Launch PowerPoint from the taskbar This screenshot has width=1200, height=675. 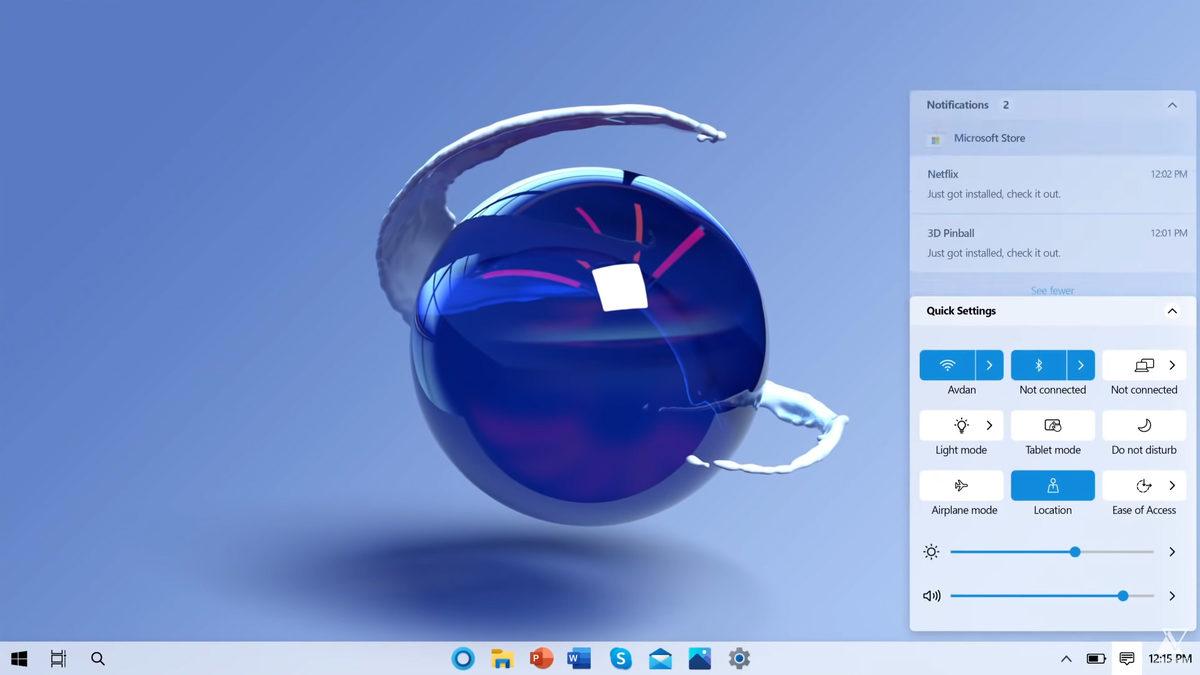[x=540, y=659]
